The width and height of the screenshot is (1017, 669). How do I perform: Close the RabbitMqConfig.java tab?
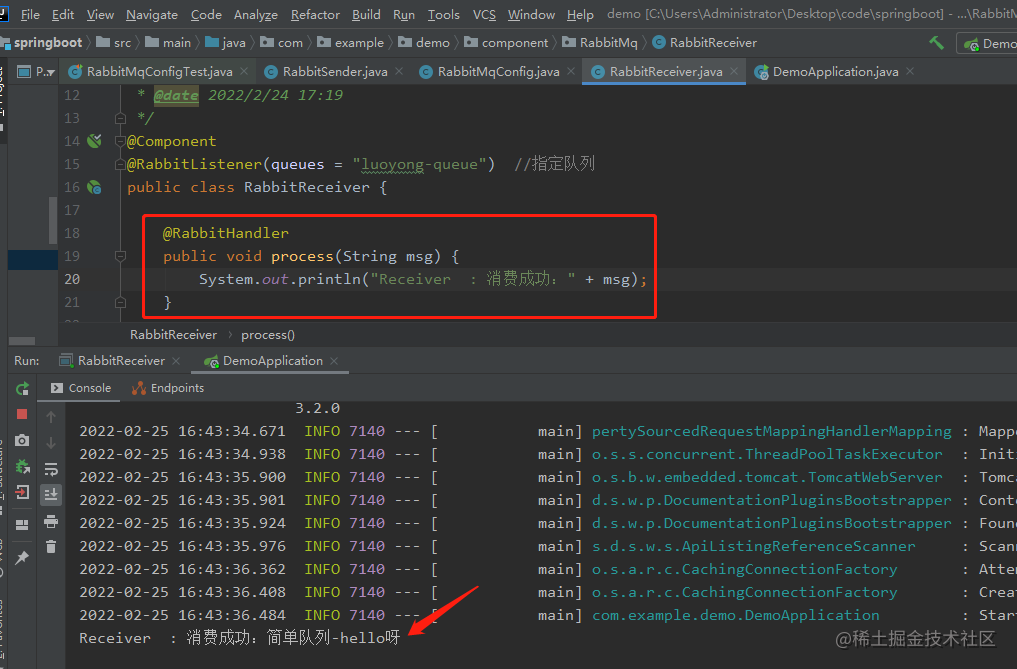coord(571,71)
